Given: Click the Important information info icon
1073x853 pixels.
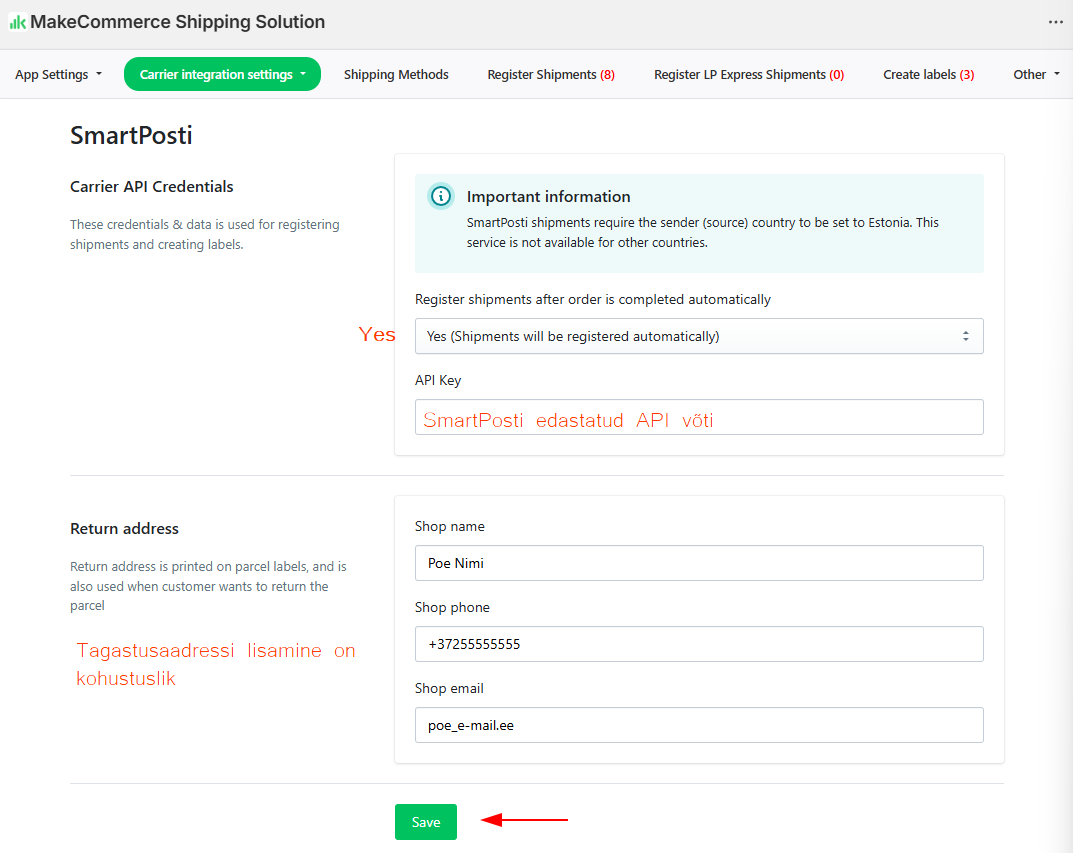Looking at the screenshot, I should click(441, 196).
